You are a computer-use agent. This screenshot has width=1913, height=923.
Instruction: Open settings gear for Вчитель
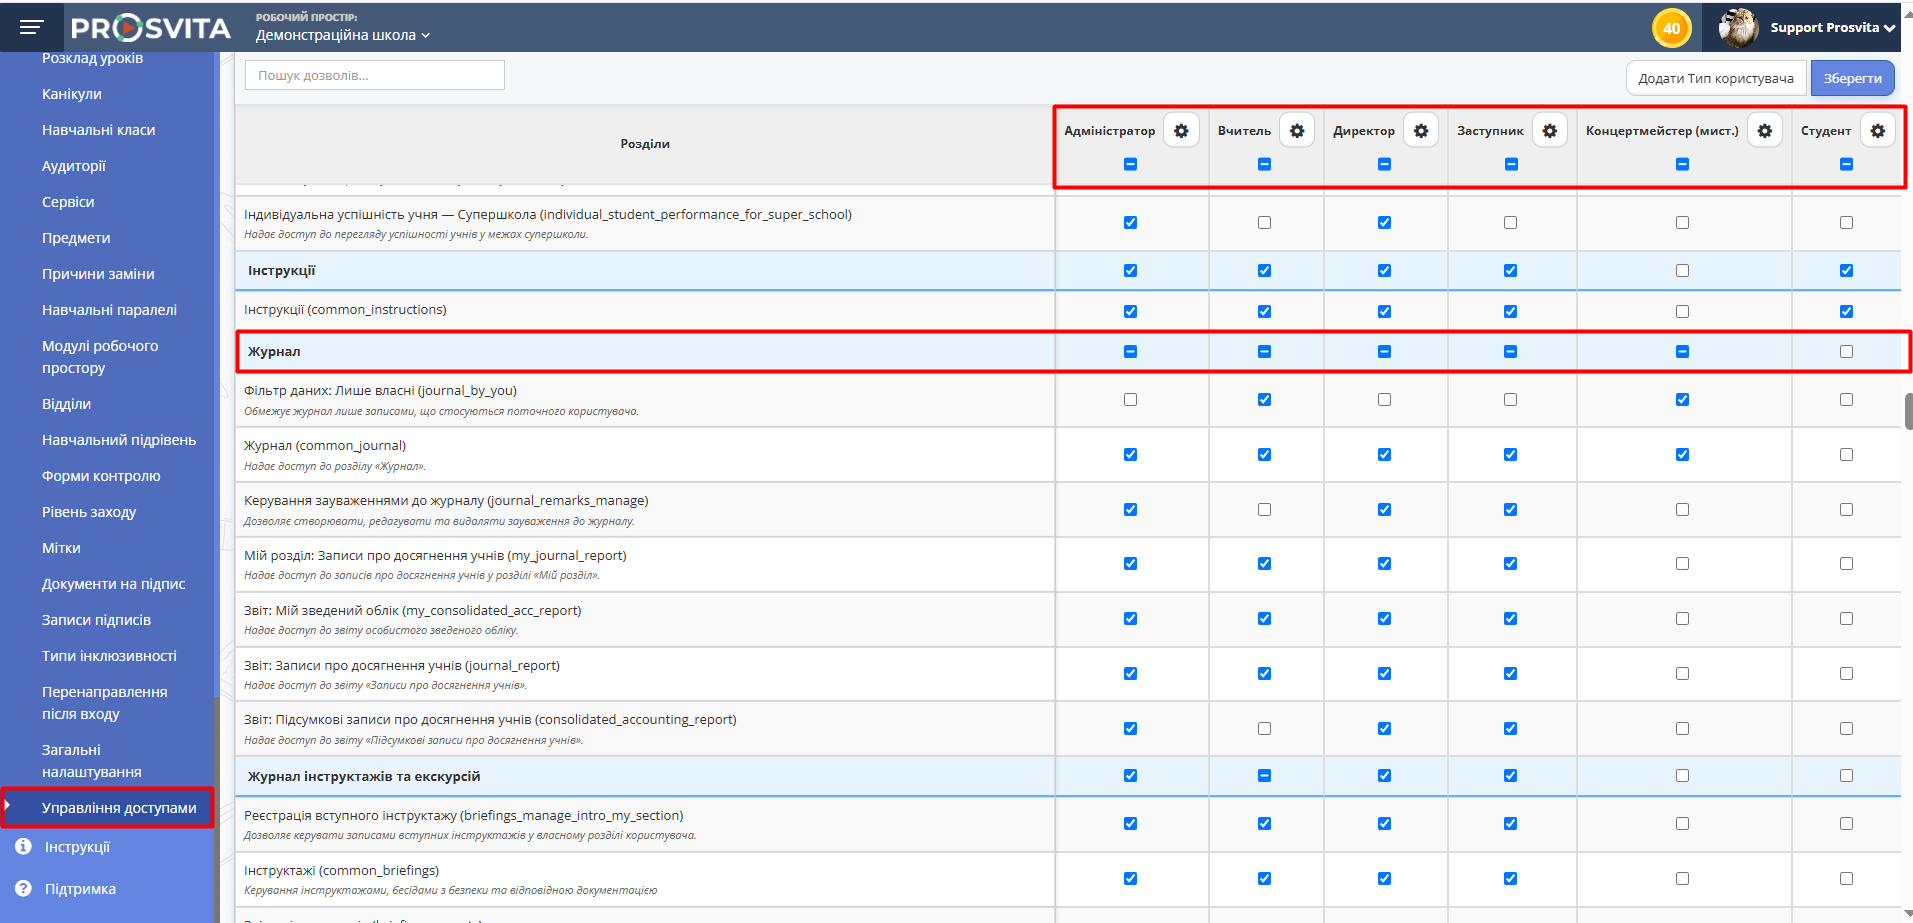click(1297, 131)
